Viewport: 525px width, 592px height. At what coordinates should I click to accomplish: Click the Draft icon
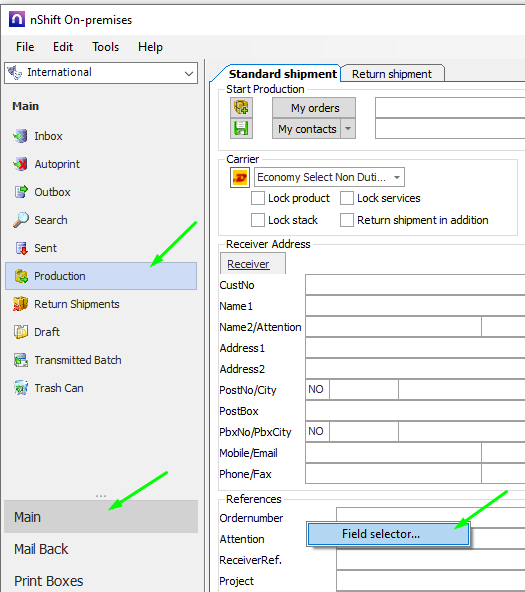tap(21, 332)
